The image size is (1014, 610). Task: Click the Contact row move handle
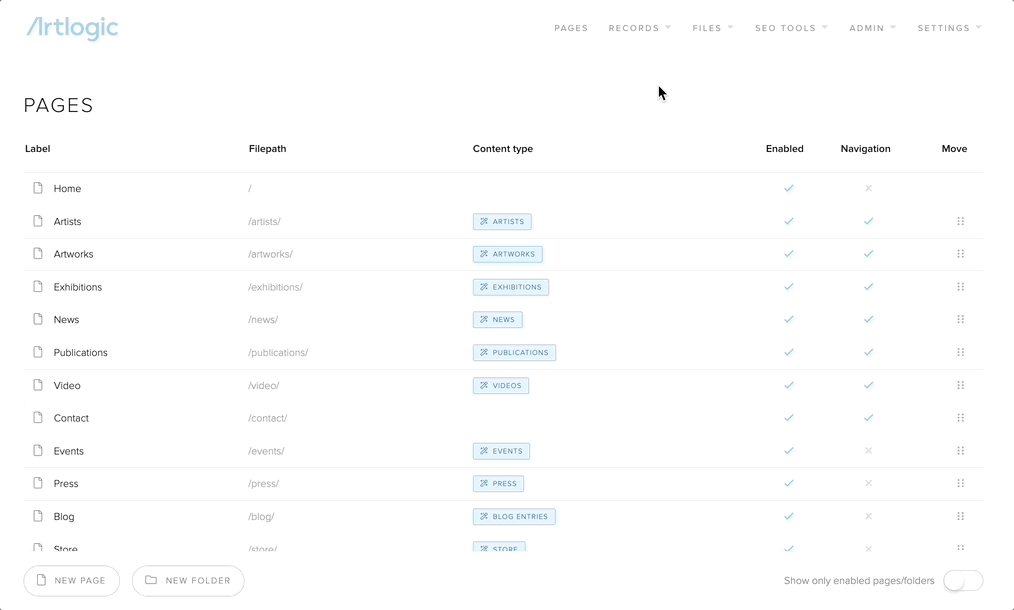[x=960, y=418]
